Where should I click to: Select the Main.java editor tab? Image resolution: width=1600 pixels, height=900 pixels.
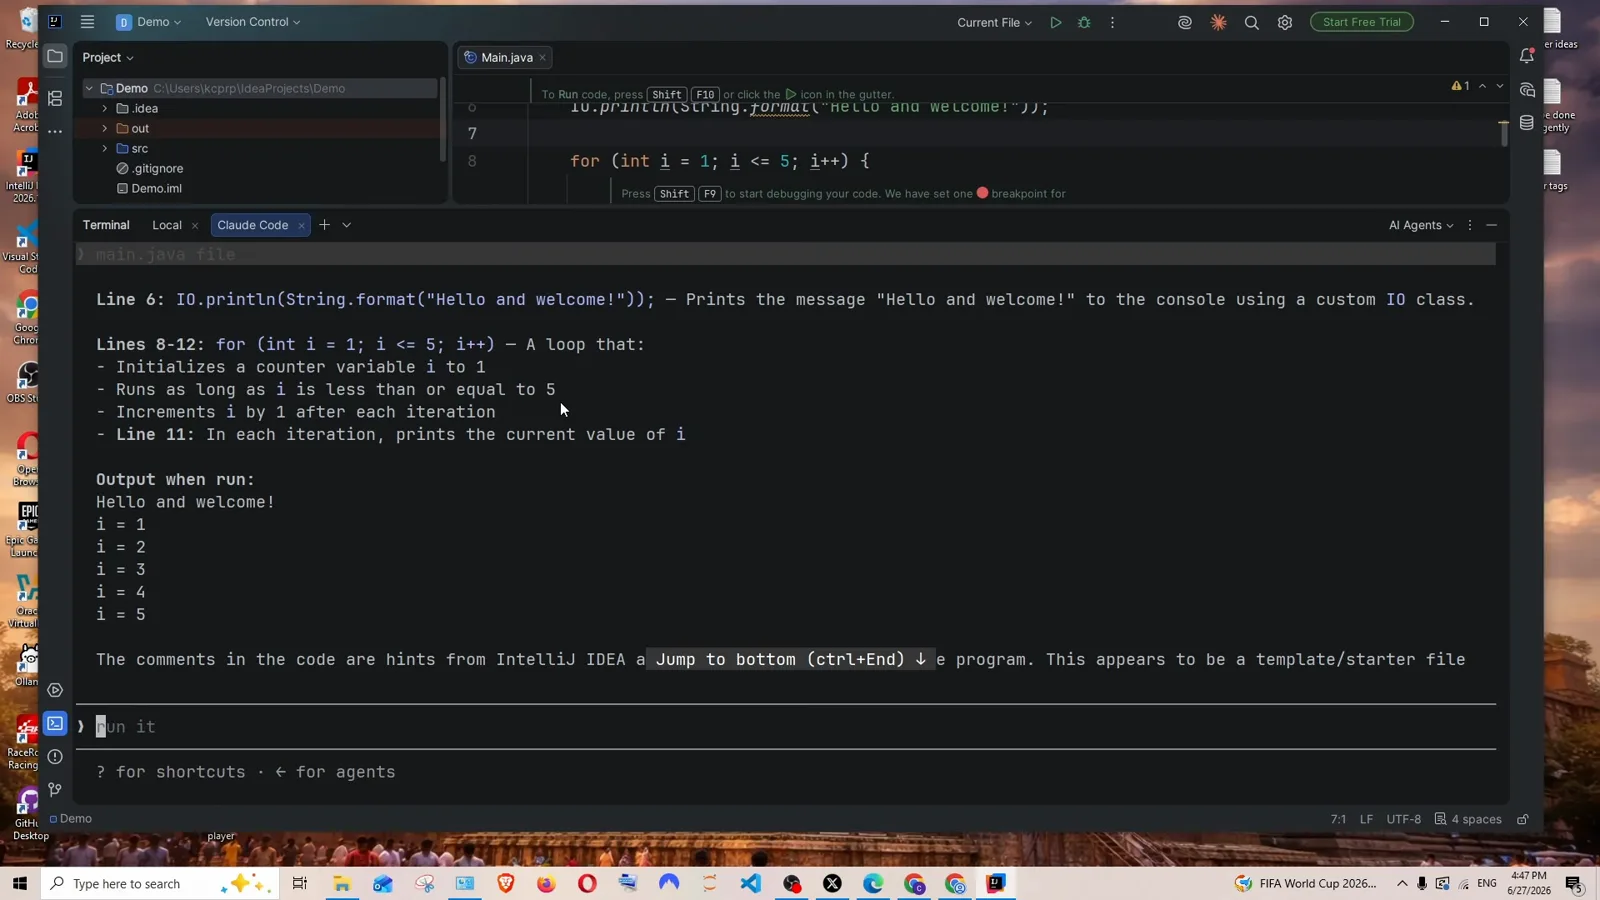506,57
